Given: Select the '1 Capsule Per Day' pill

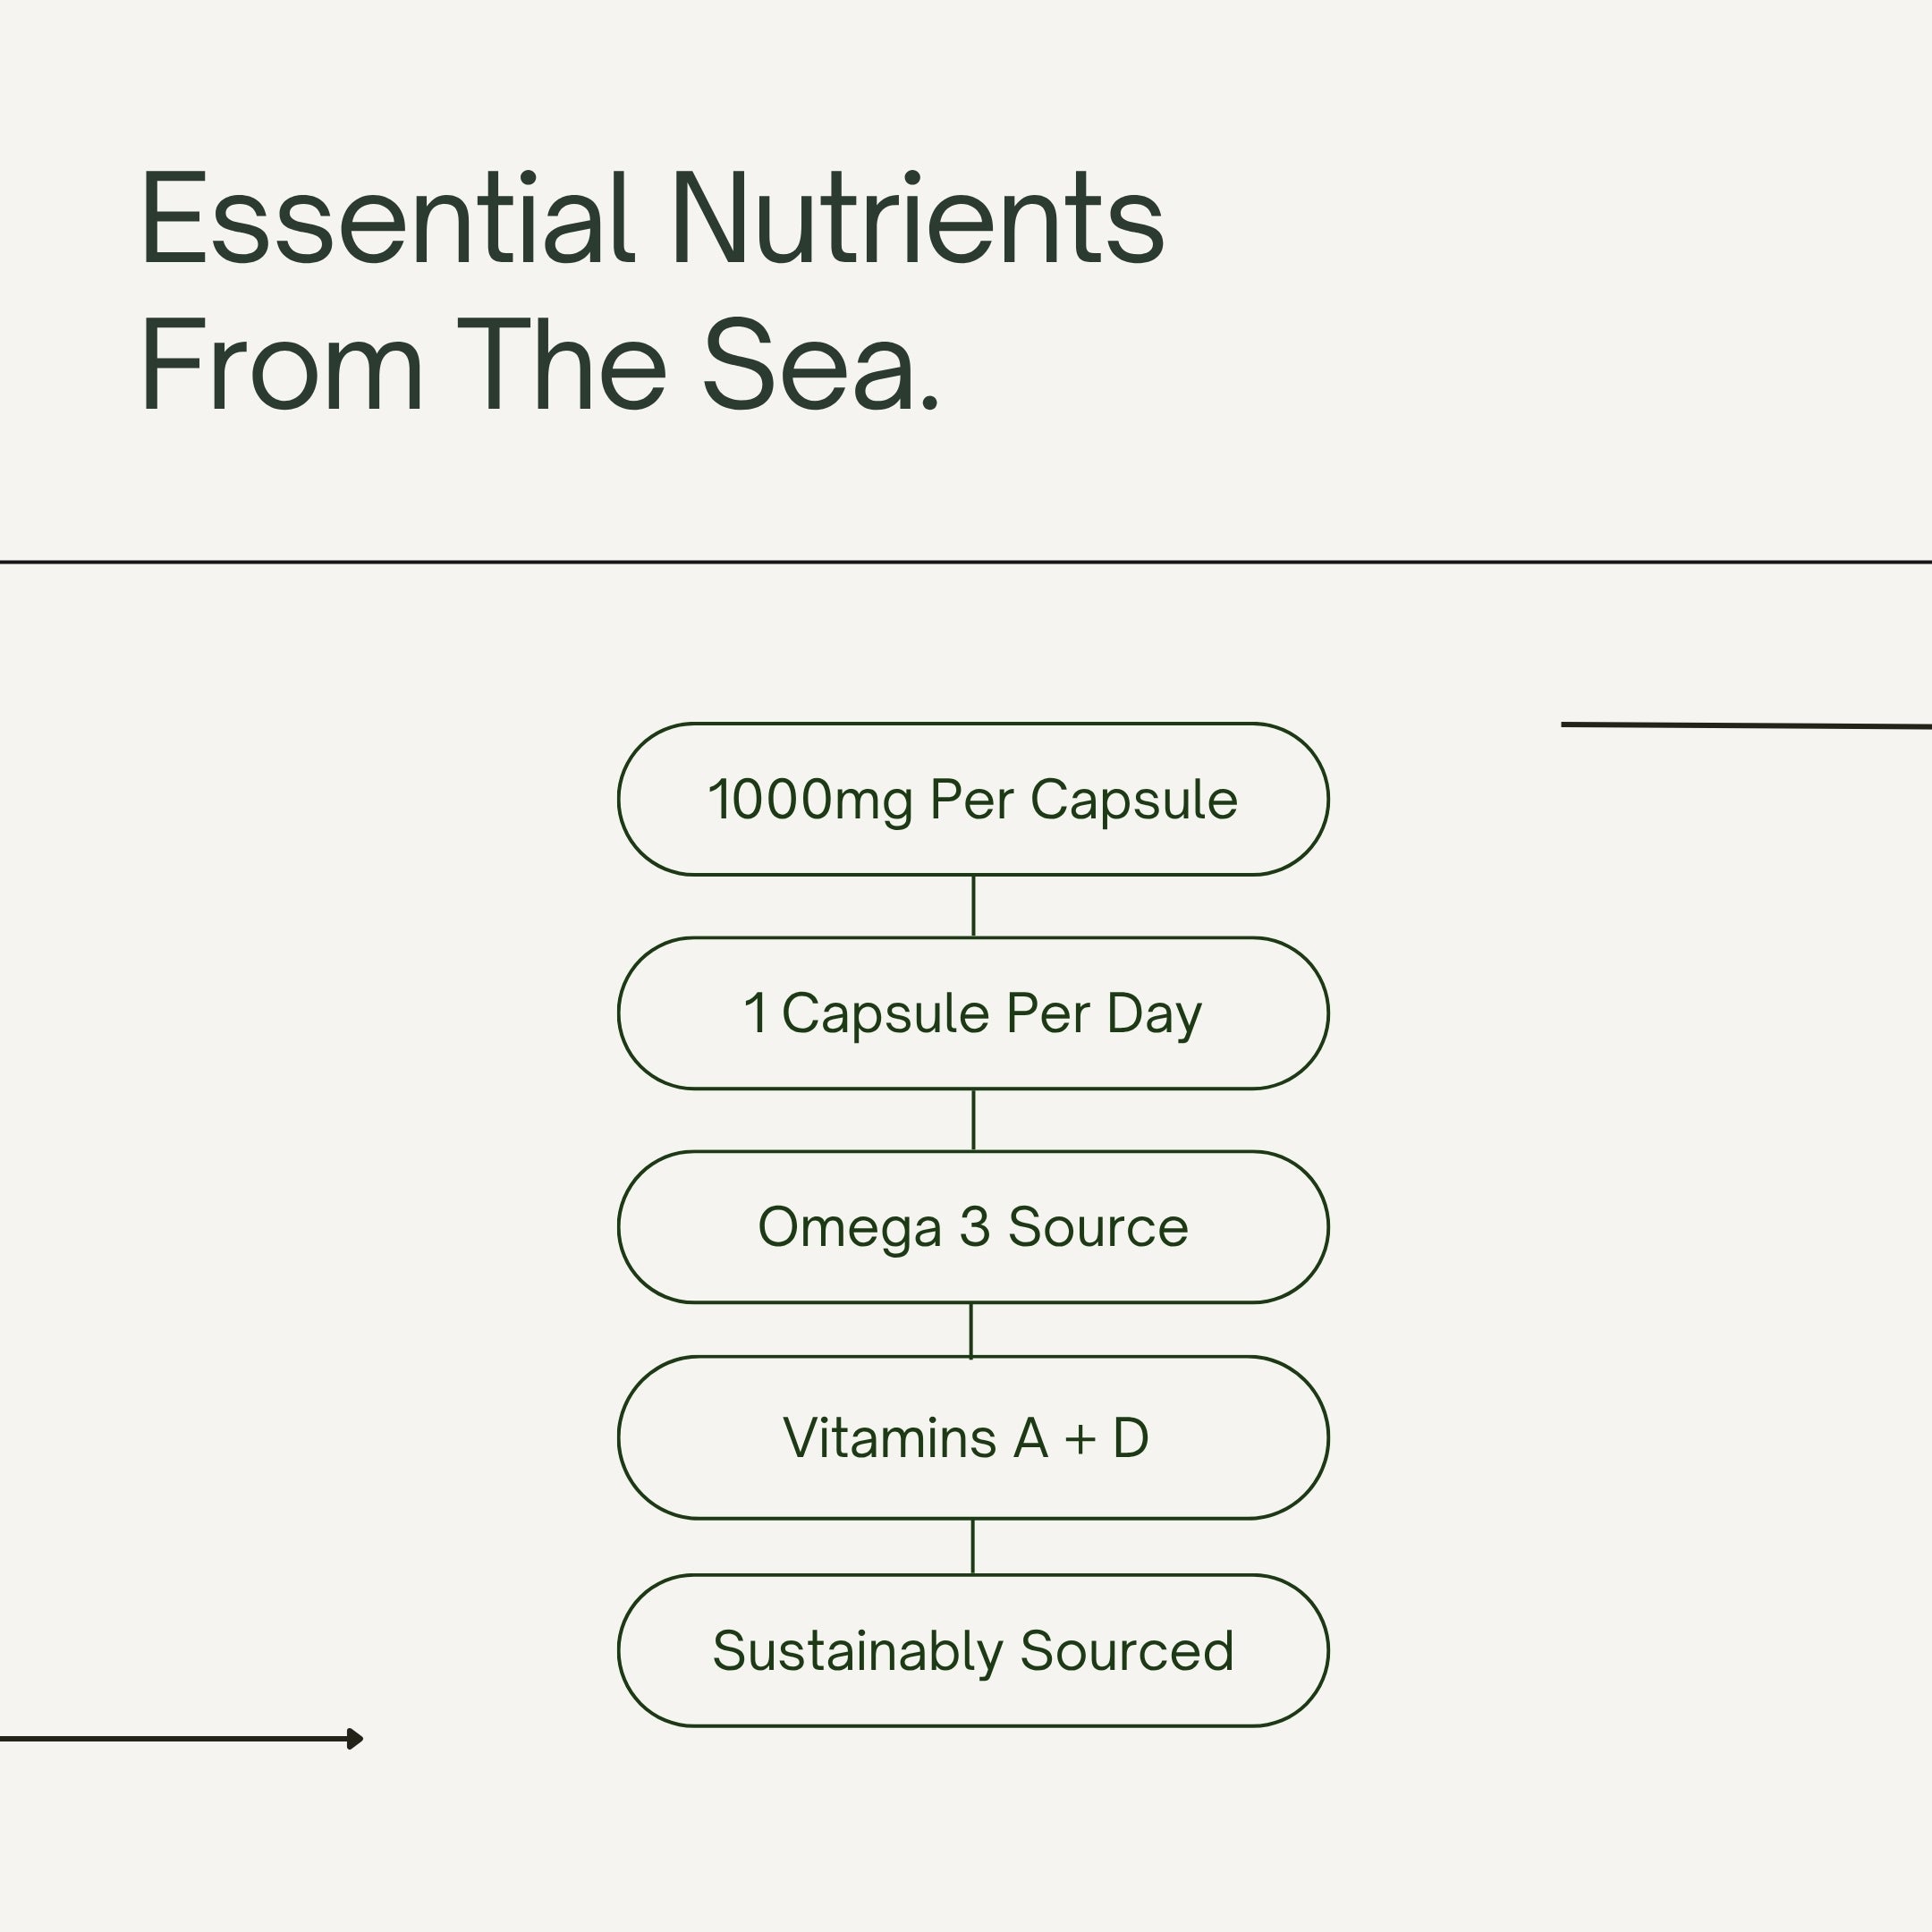Looking at the screenshot, I should point(972,1013).
